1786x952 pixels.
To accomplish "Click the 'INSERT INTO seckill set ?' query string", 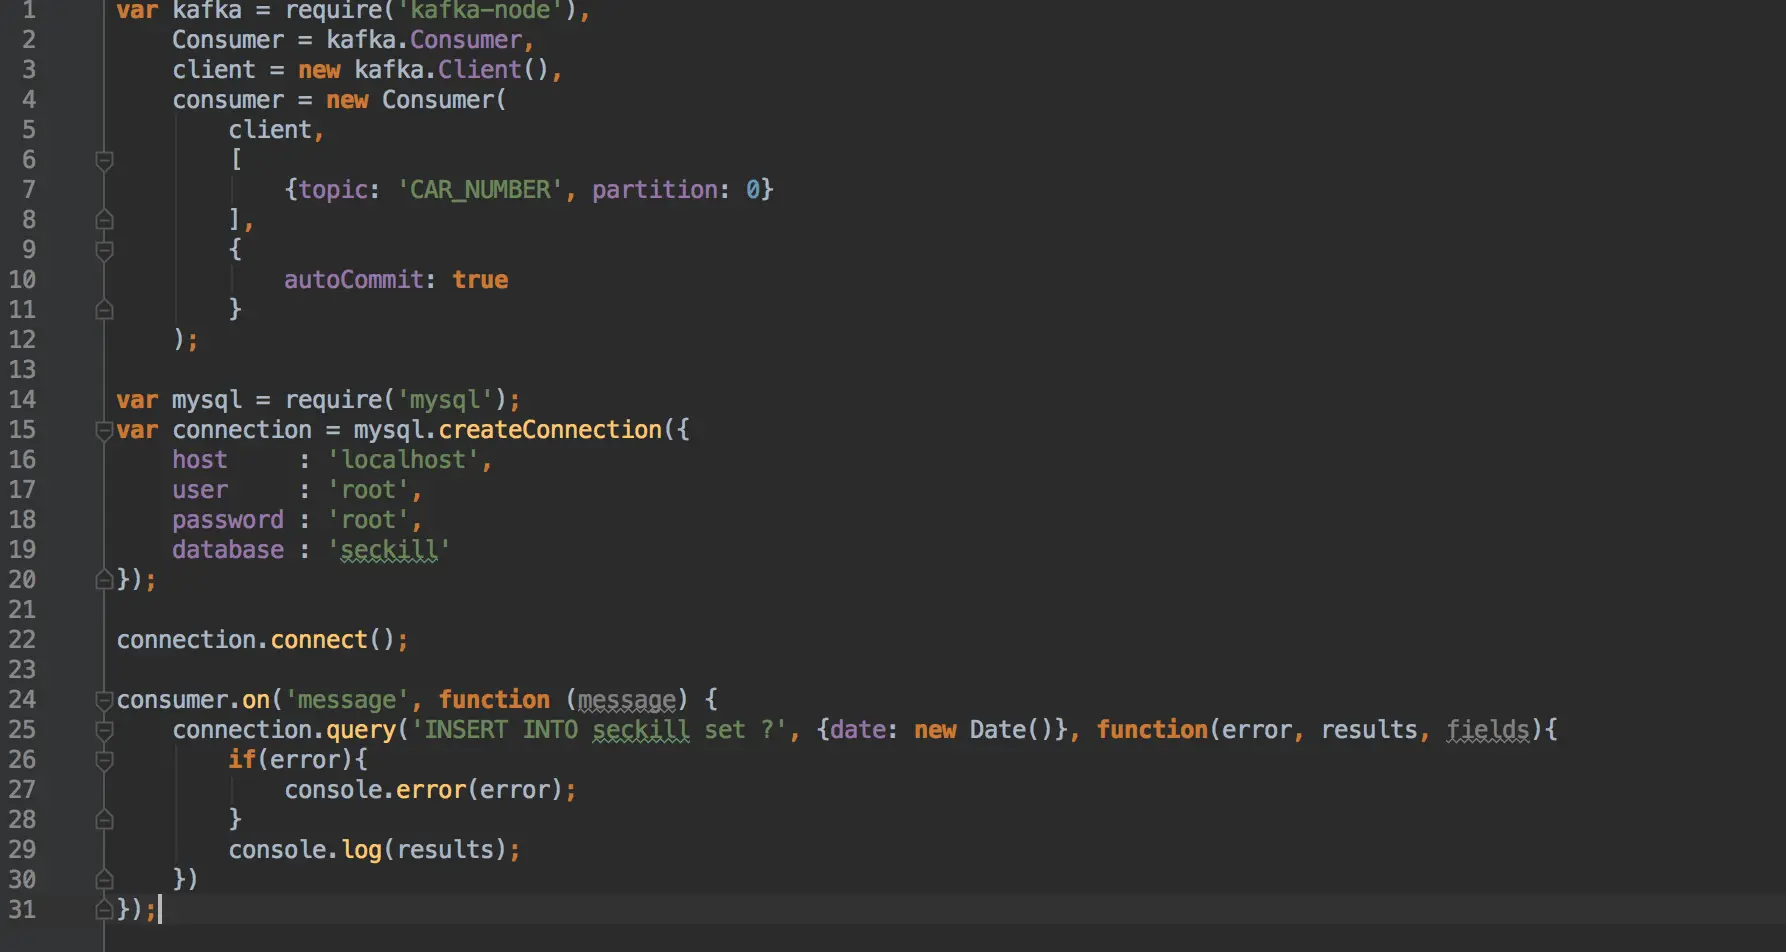I will coord(599,730).
